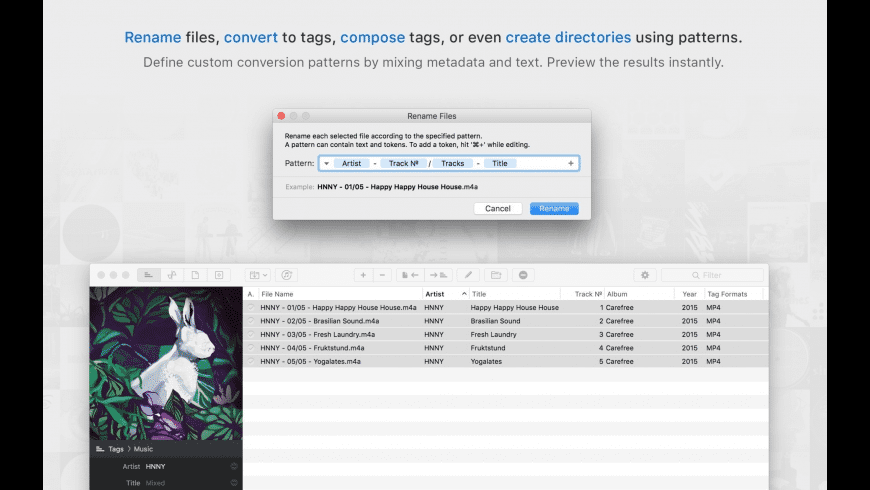Sort by the Track Nº column header
Viewport: 870px width, 490px height.
[583, 294]
